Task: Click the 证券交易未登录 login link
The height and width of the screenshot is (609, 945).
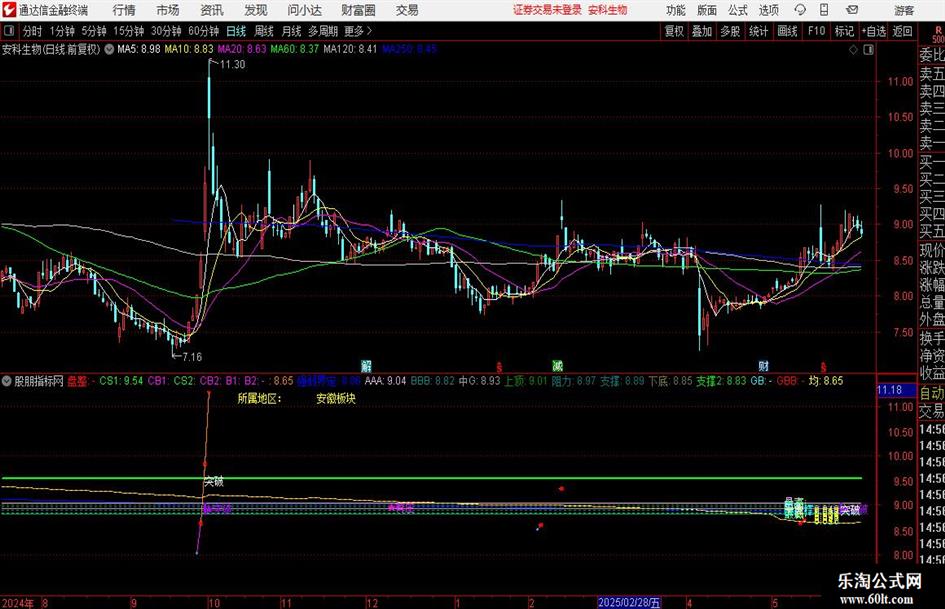Action: [x=547, y=10]
